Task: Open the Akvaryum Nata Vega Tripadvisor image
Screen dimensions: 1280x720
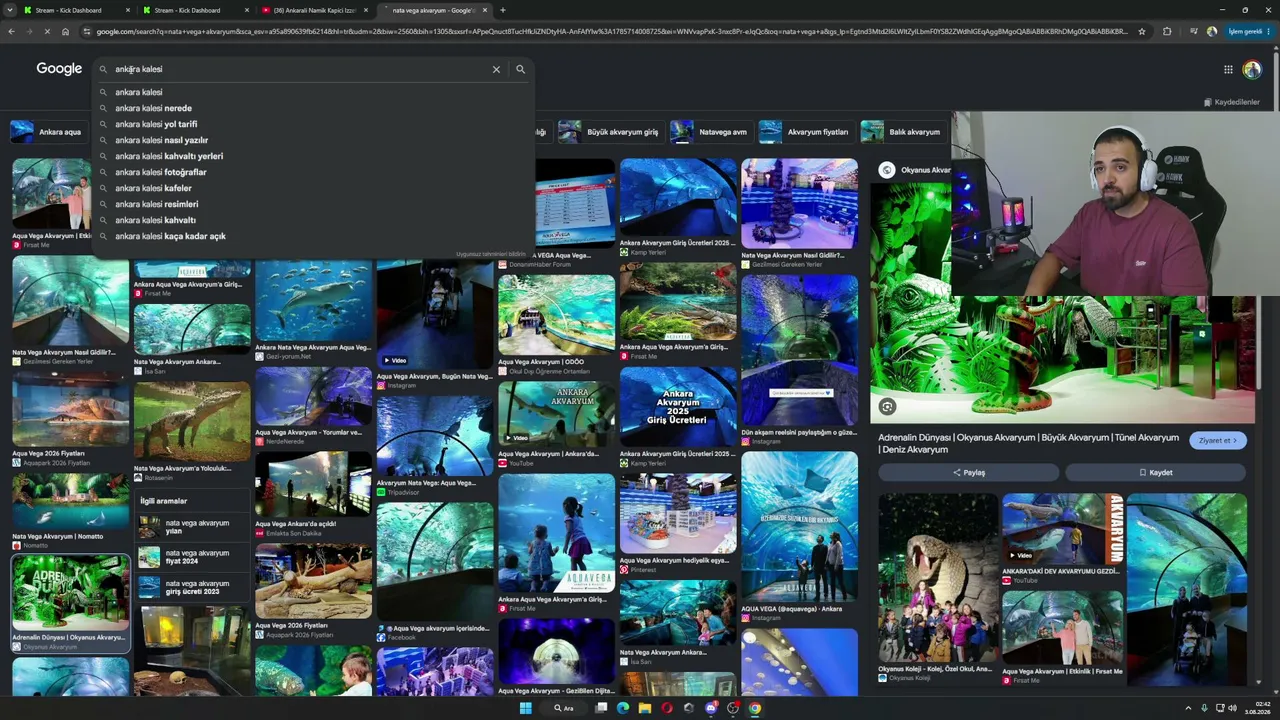Action: 434,436
